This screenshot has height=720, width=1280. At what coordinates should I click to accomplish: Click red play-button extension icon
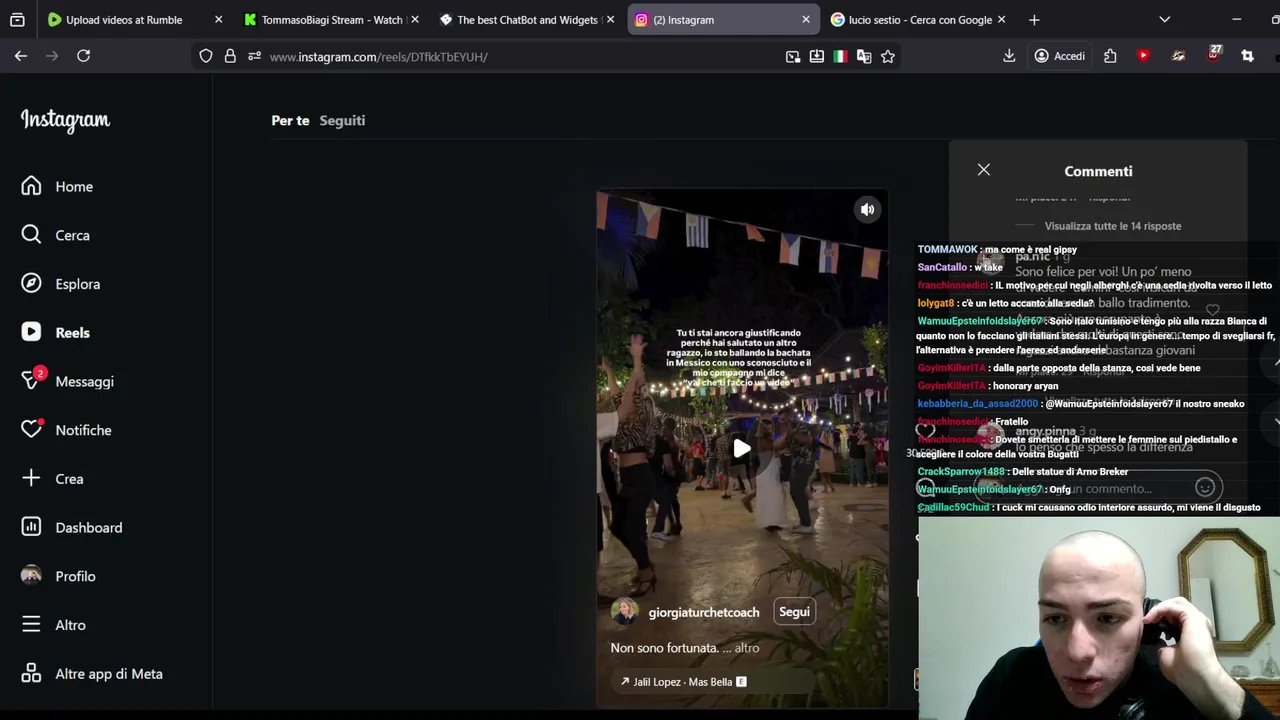click(x=1144, y=56)
